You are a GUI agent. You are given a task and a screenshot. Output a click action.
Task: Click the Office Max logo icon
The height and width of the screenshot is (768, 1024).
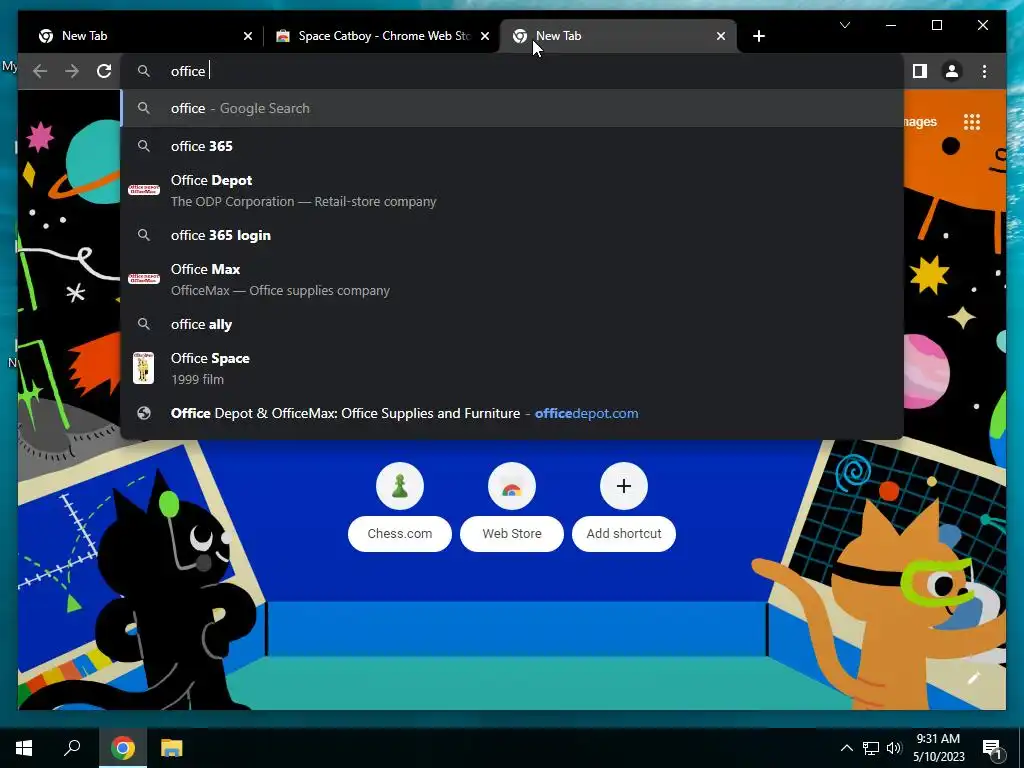(144, 279)
